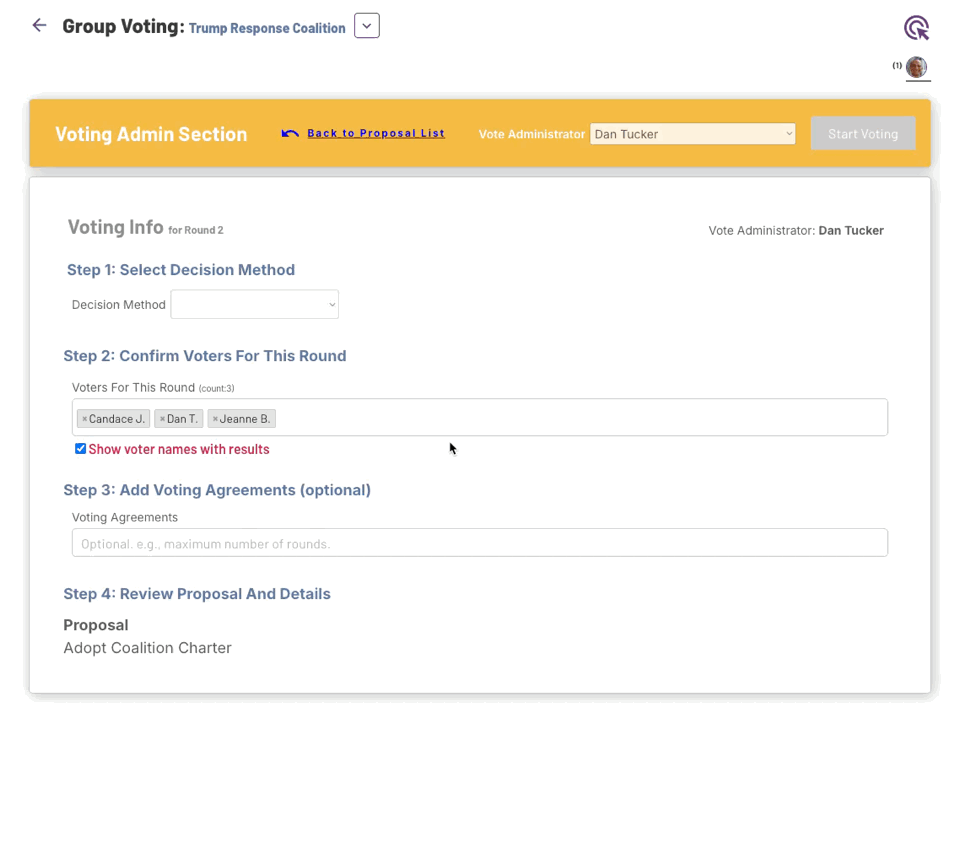
Task: Uncheck Show voter names with results
Action: 80,449
